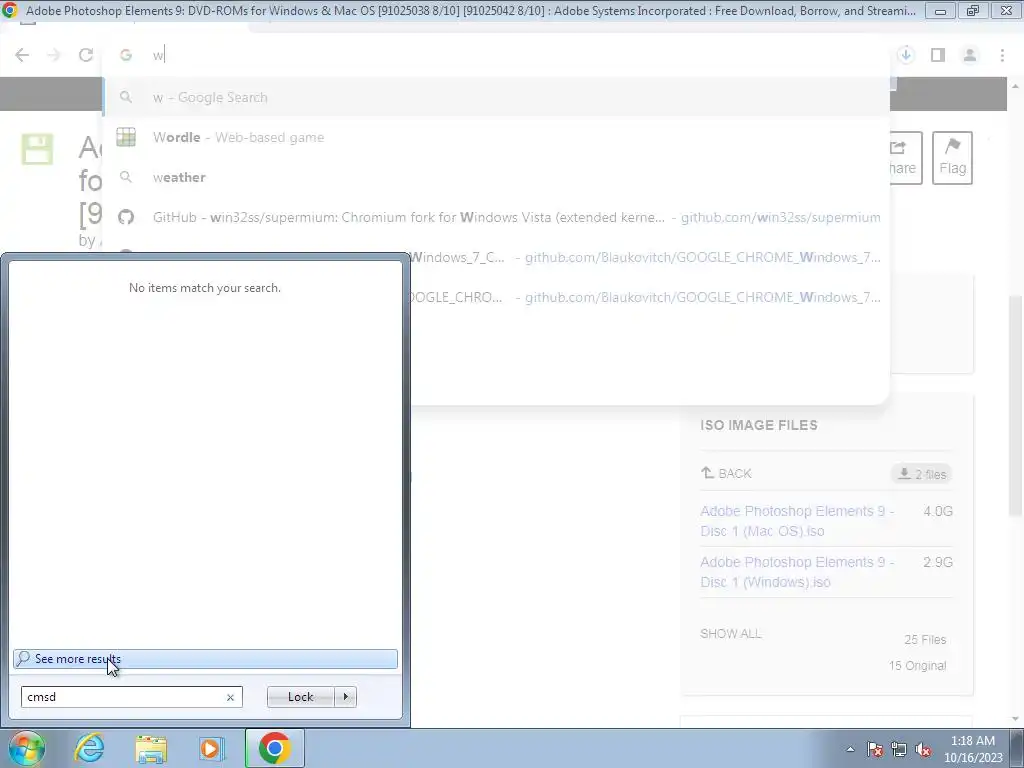
Task: Show hidden tray icons arrow
Action: click(850, 749)
